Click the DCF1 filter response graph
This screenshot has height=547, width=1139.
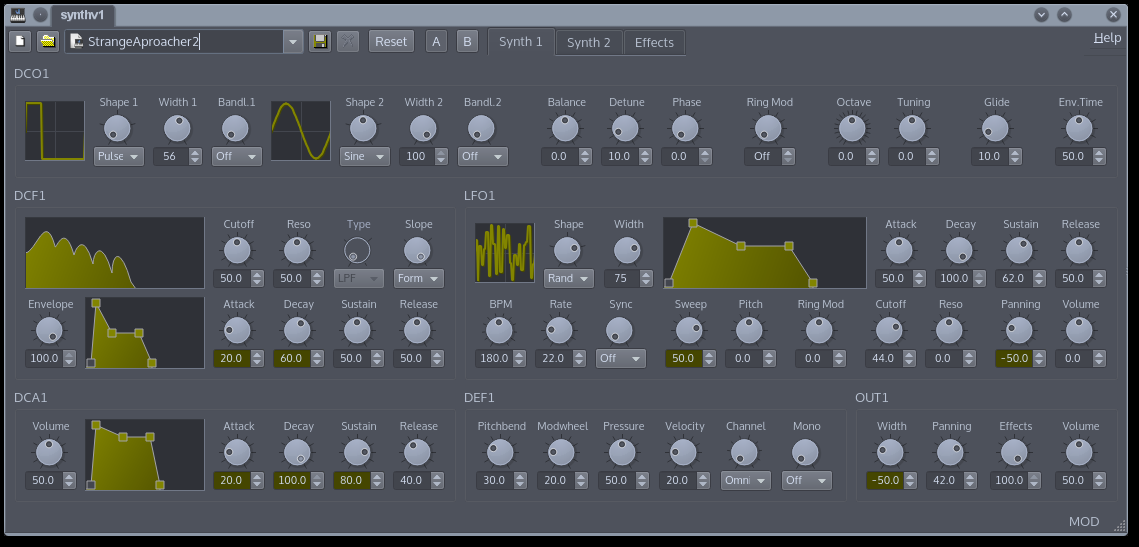115,253
